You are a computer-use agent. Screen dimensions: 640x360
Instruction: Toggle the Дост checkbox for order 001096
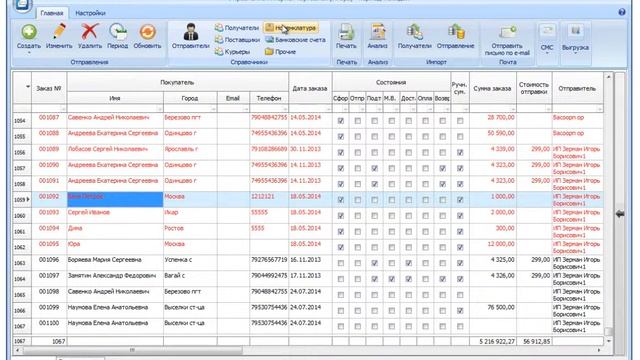(x=409, y=263)
